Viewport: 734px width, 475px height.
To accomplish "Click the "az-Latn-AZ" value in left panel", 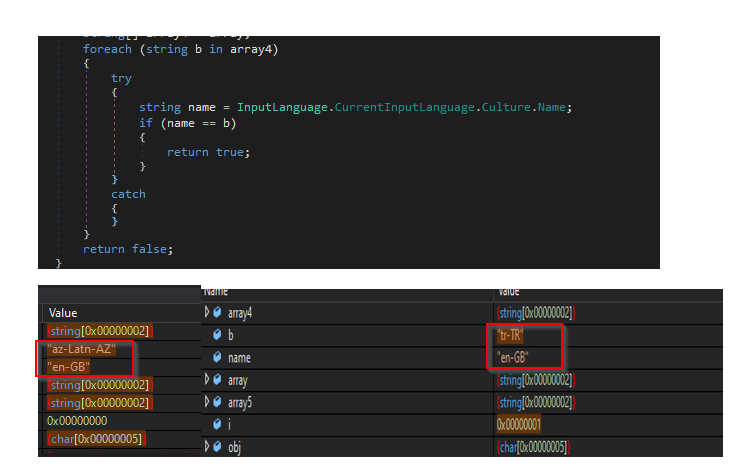I will click(82, 349).
